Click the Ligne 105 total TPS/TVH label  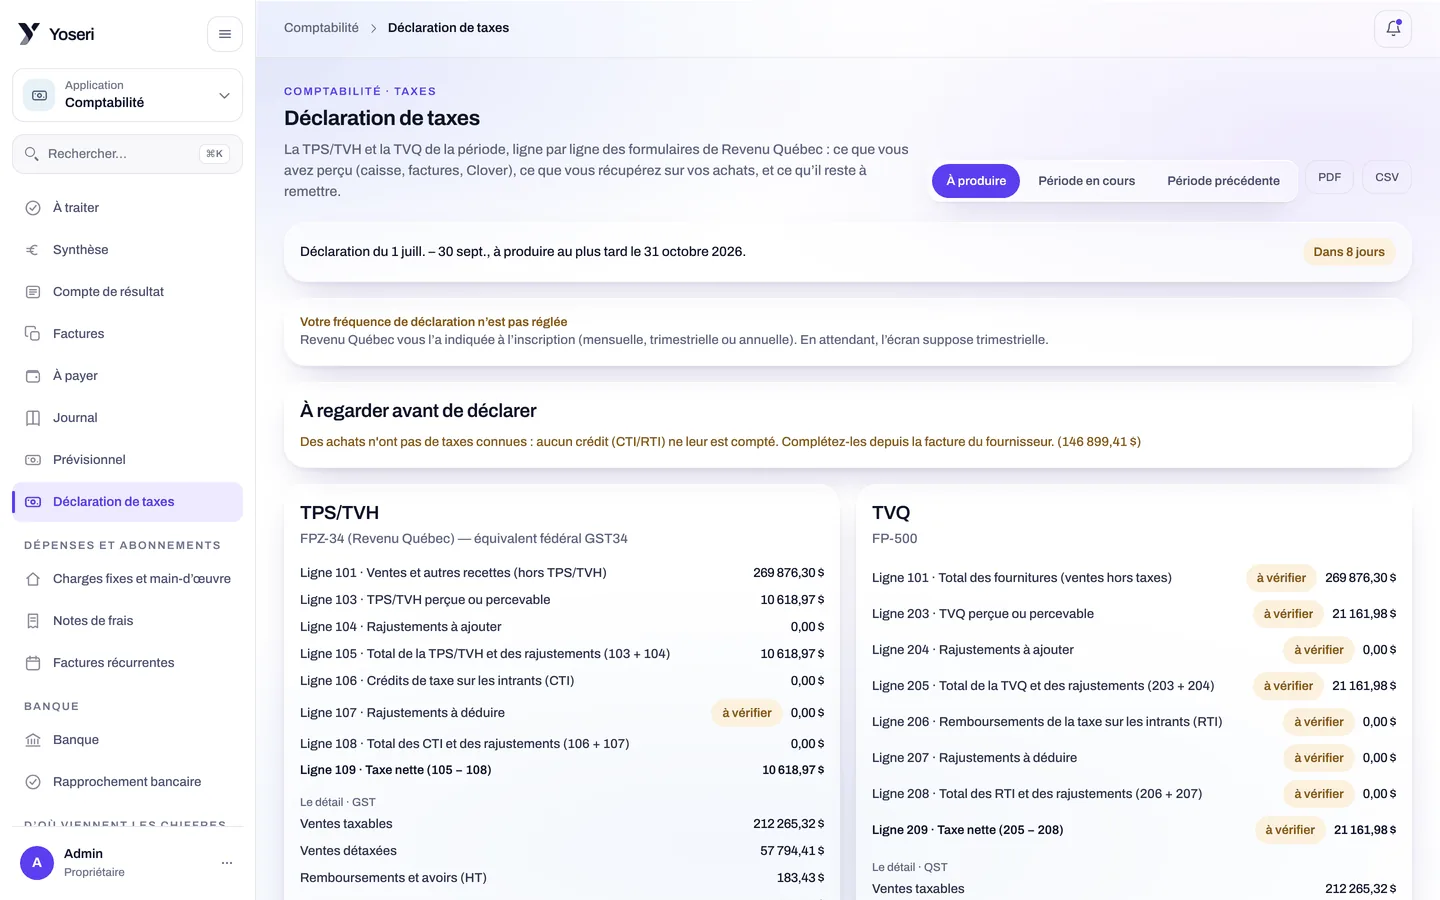click(485, 654)
